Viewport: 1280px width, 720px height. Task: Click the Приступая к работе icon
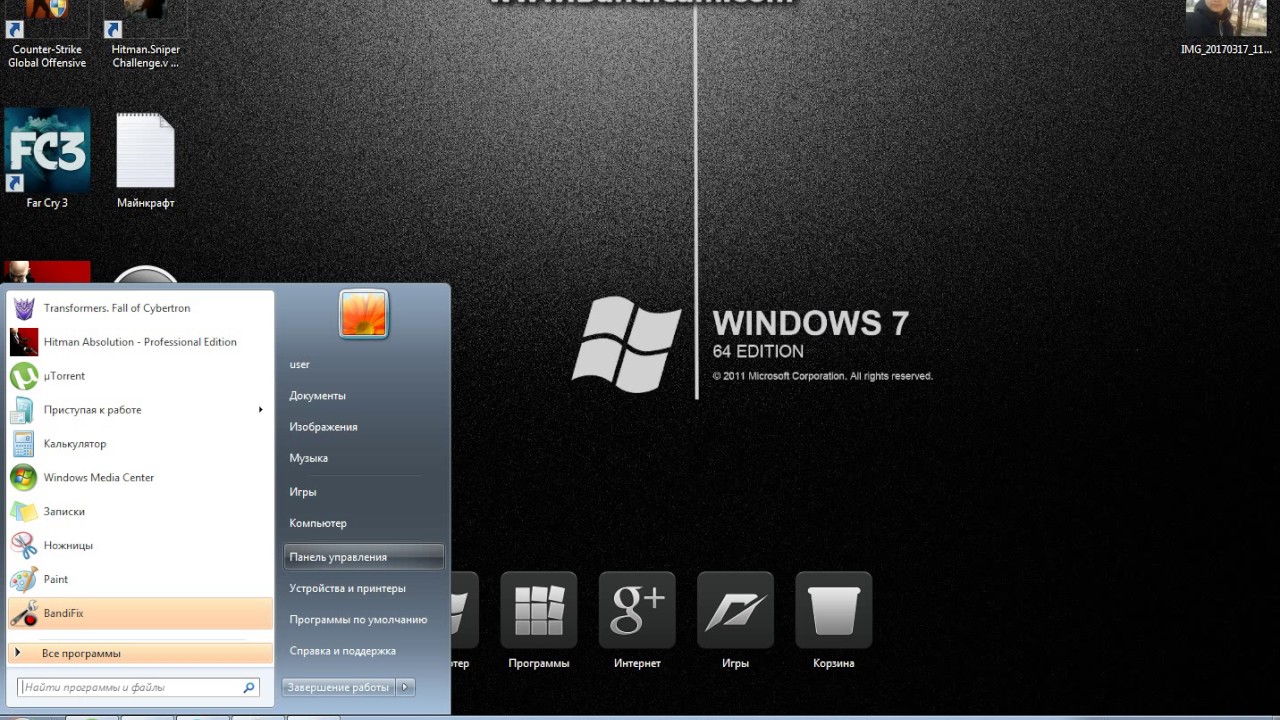[24, 410]
